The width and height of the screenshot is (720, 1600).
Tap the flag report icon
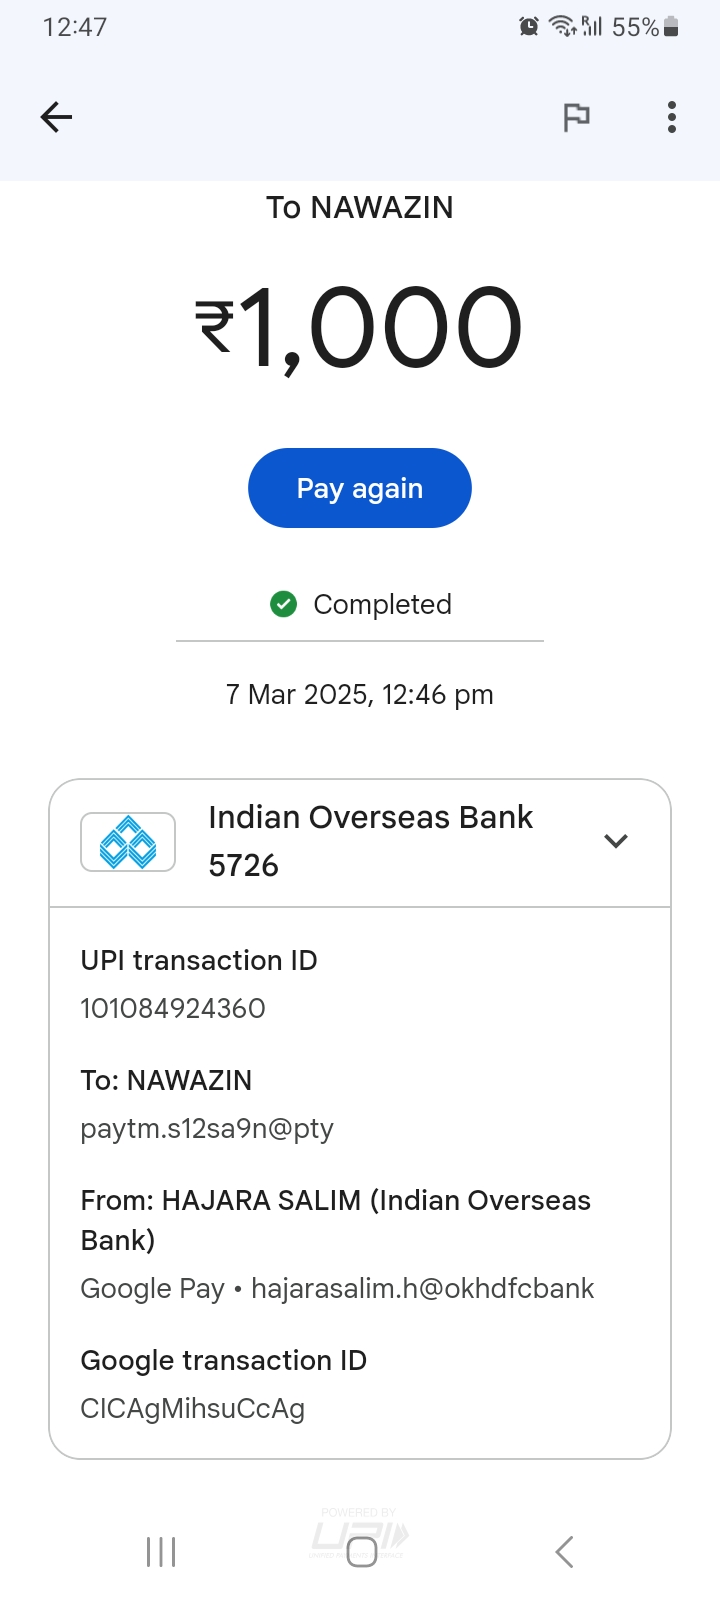tap(576, 117)
